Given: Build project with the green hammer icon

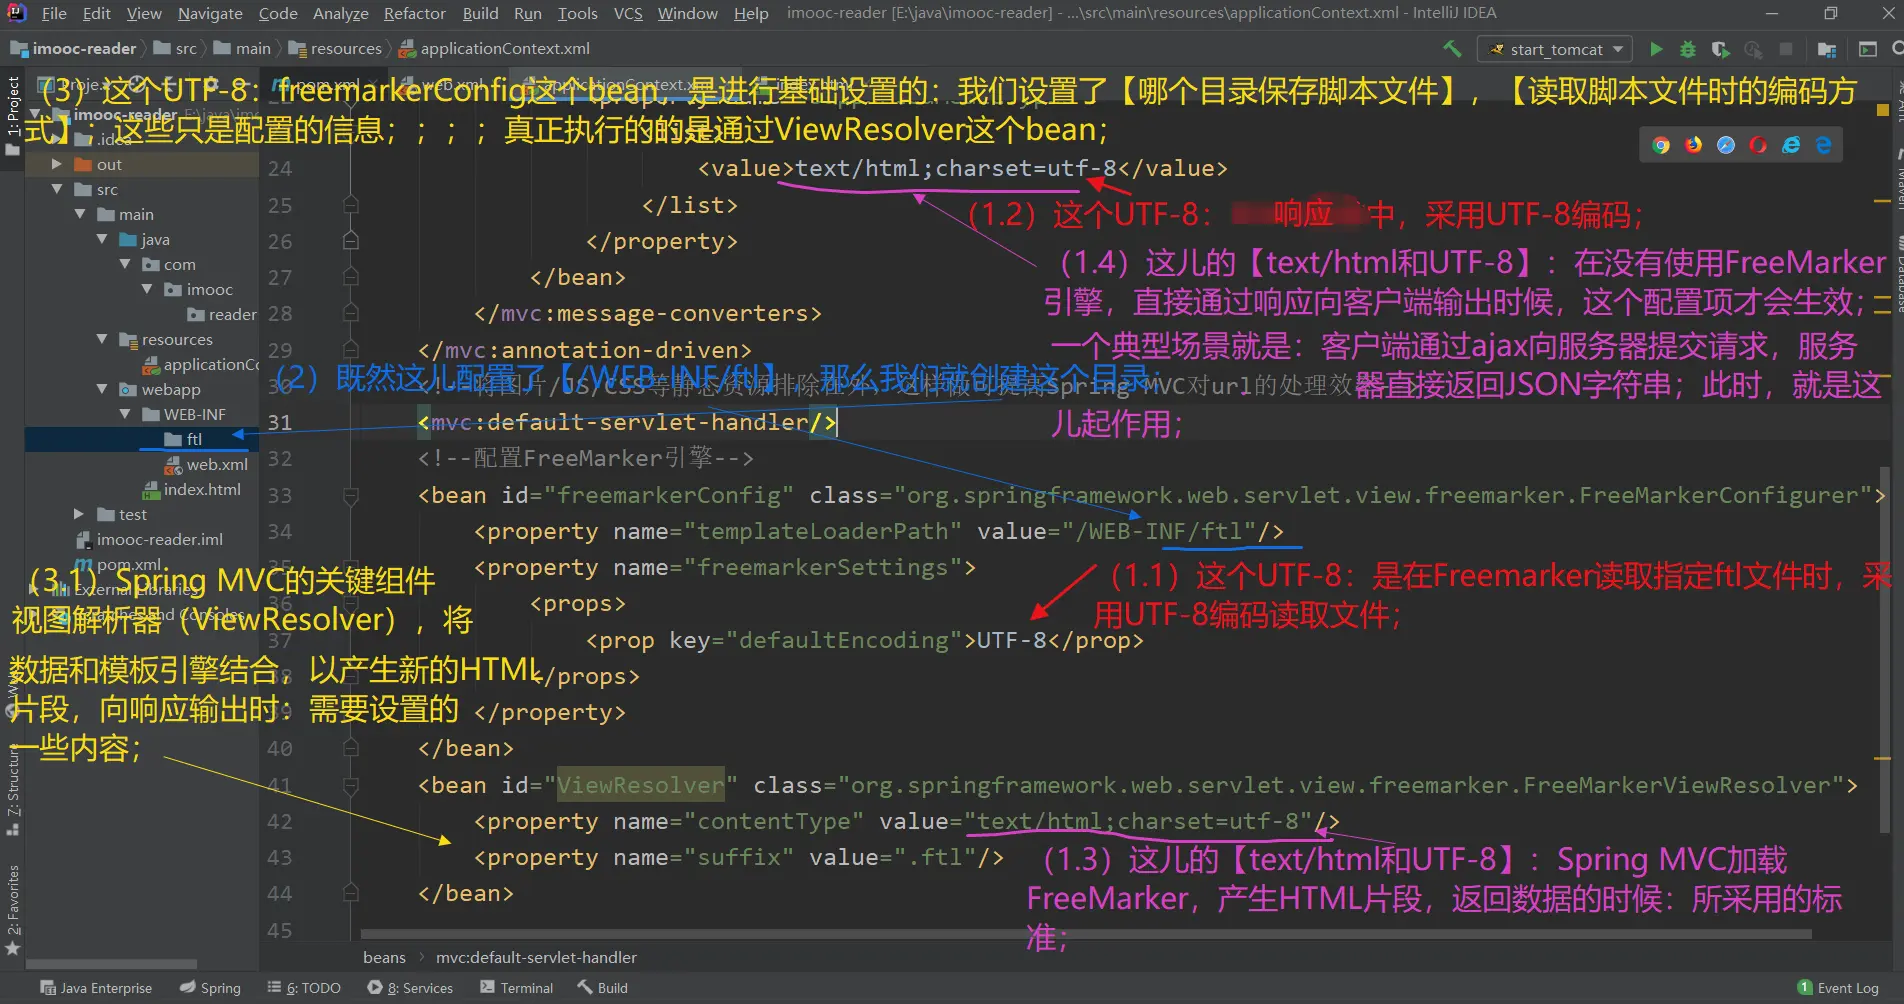Looking at the screenshot, I should click(1452, 48).
